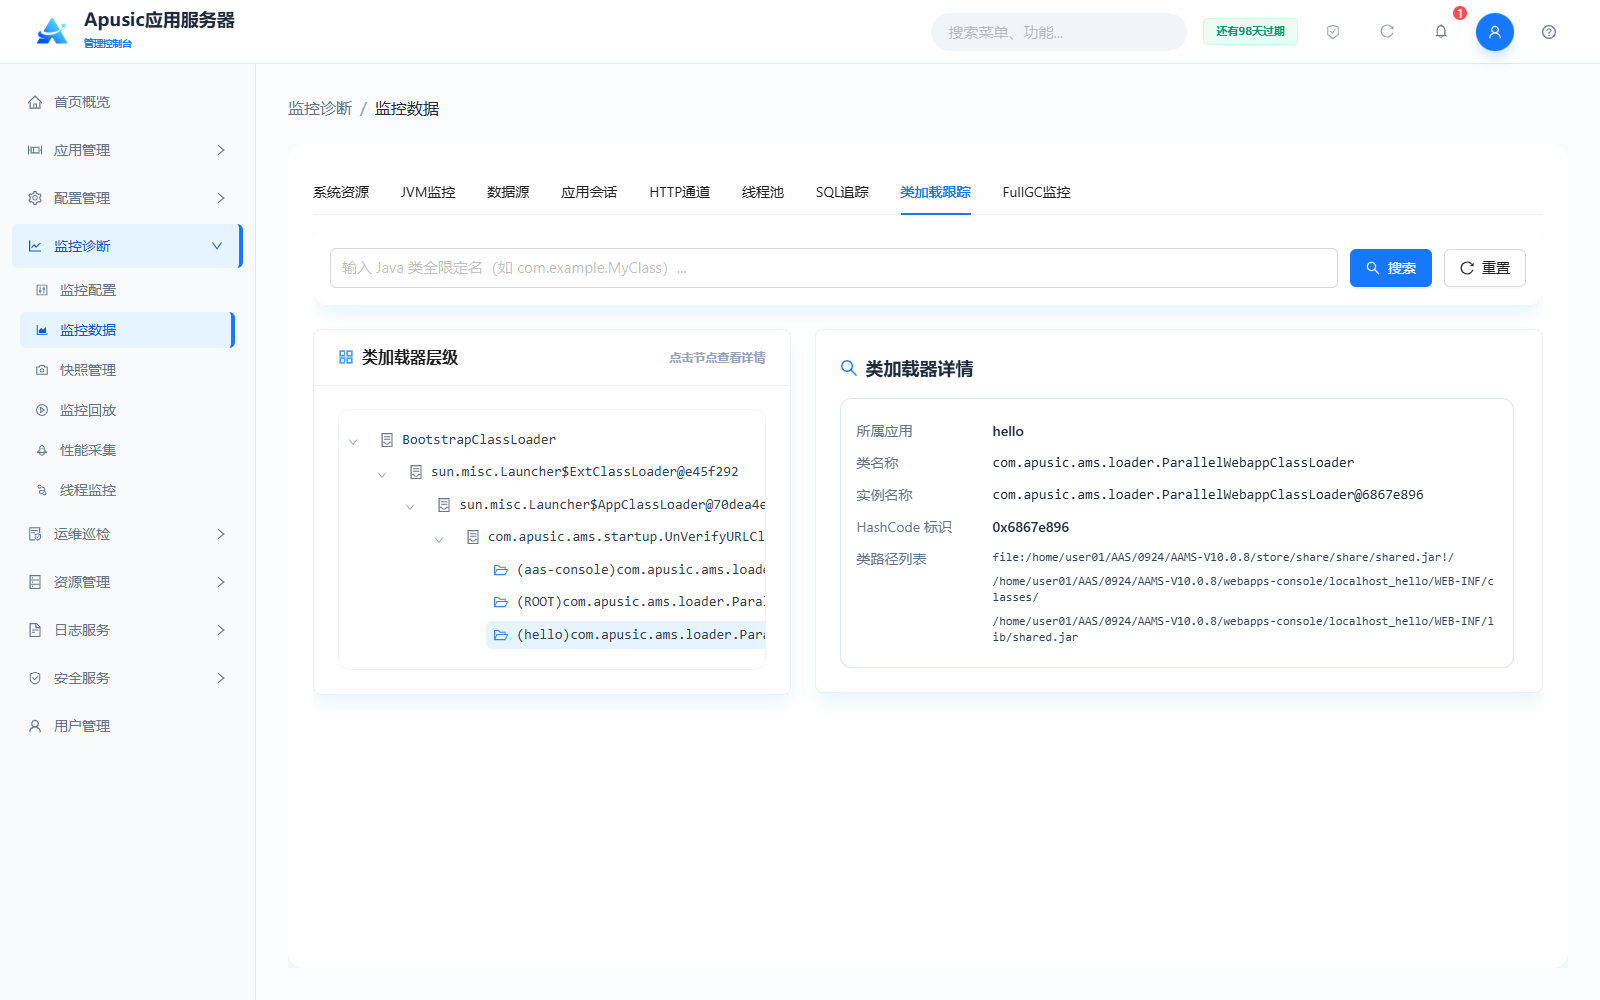The width and height of the screenshot is (1600, 1000).
Task: Expand the 日志服务 sidebar menu
Action: tap(128, 630)
